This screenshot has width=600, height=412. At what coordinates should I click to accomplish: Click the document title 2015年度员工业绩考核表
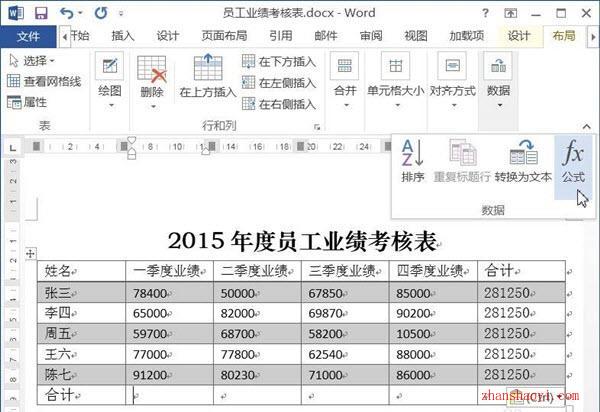[x=302, y=241]
